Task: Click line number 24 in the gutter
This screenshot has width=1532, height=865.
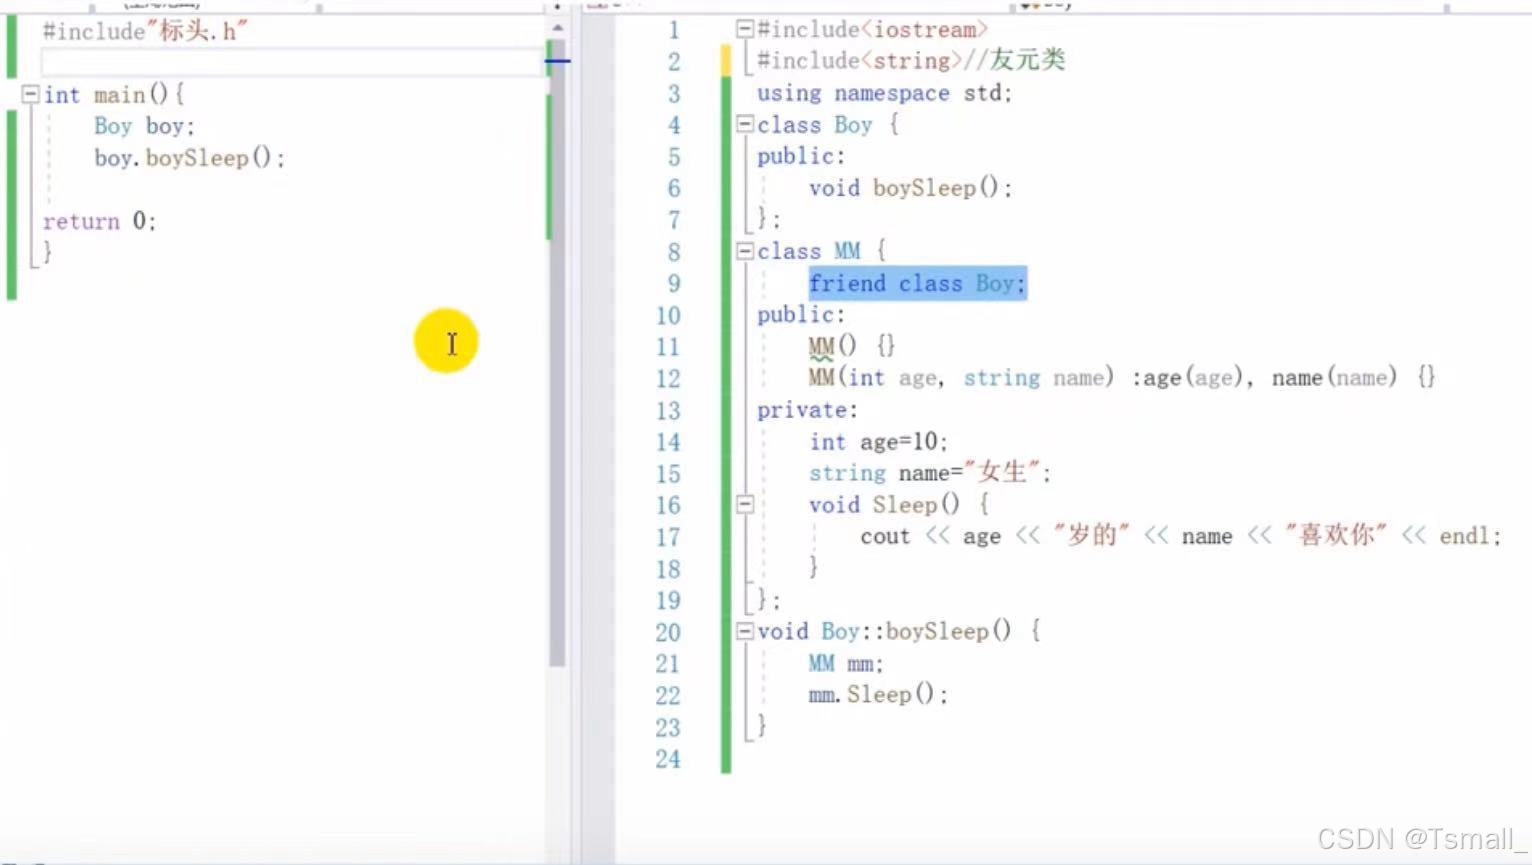Action: point(667,759)
